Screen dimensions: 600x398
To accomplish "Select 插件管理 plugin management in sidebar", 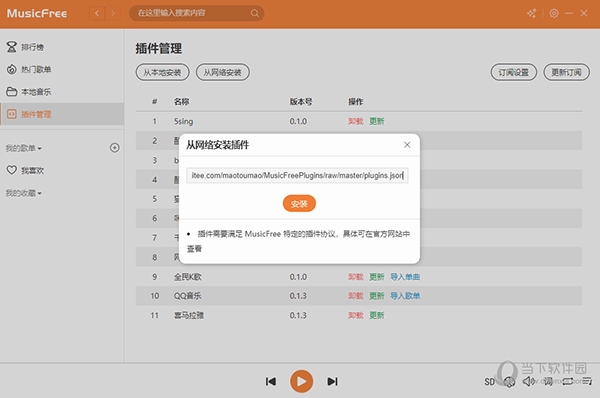I will tap(62, 114).
